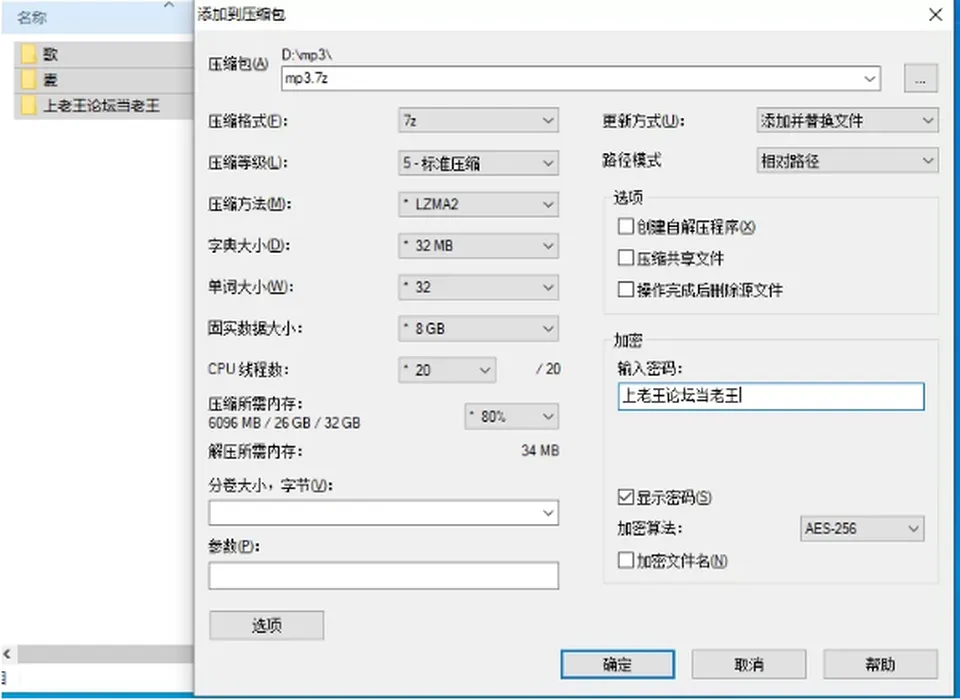This screenshot has width=960, height=700.
Task: Tick the 压缩共享文件 checkbox
Action: (x=626, y=258)
